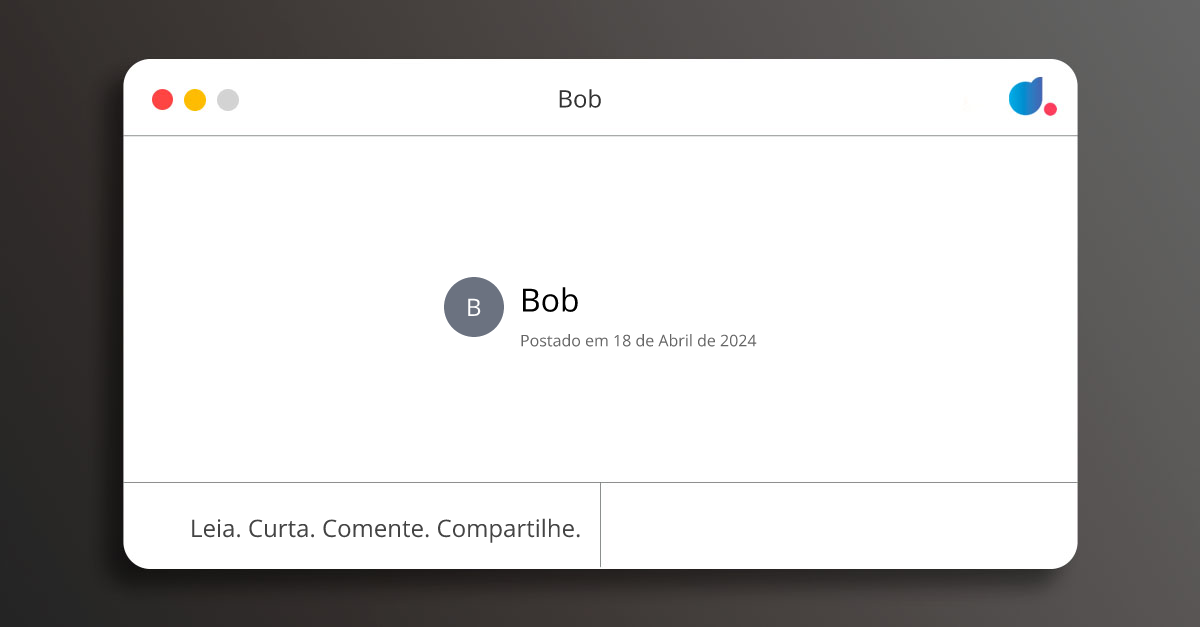1200x628 pixels.
Task: Click the author name 'Bob'
Action: (549, 300)
